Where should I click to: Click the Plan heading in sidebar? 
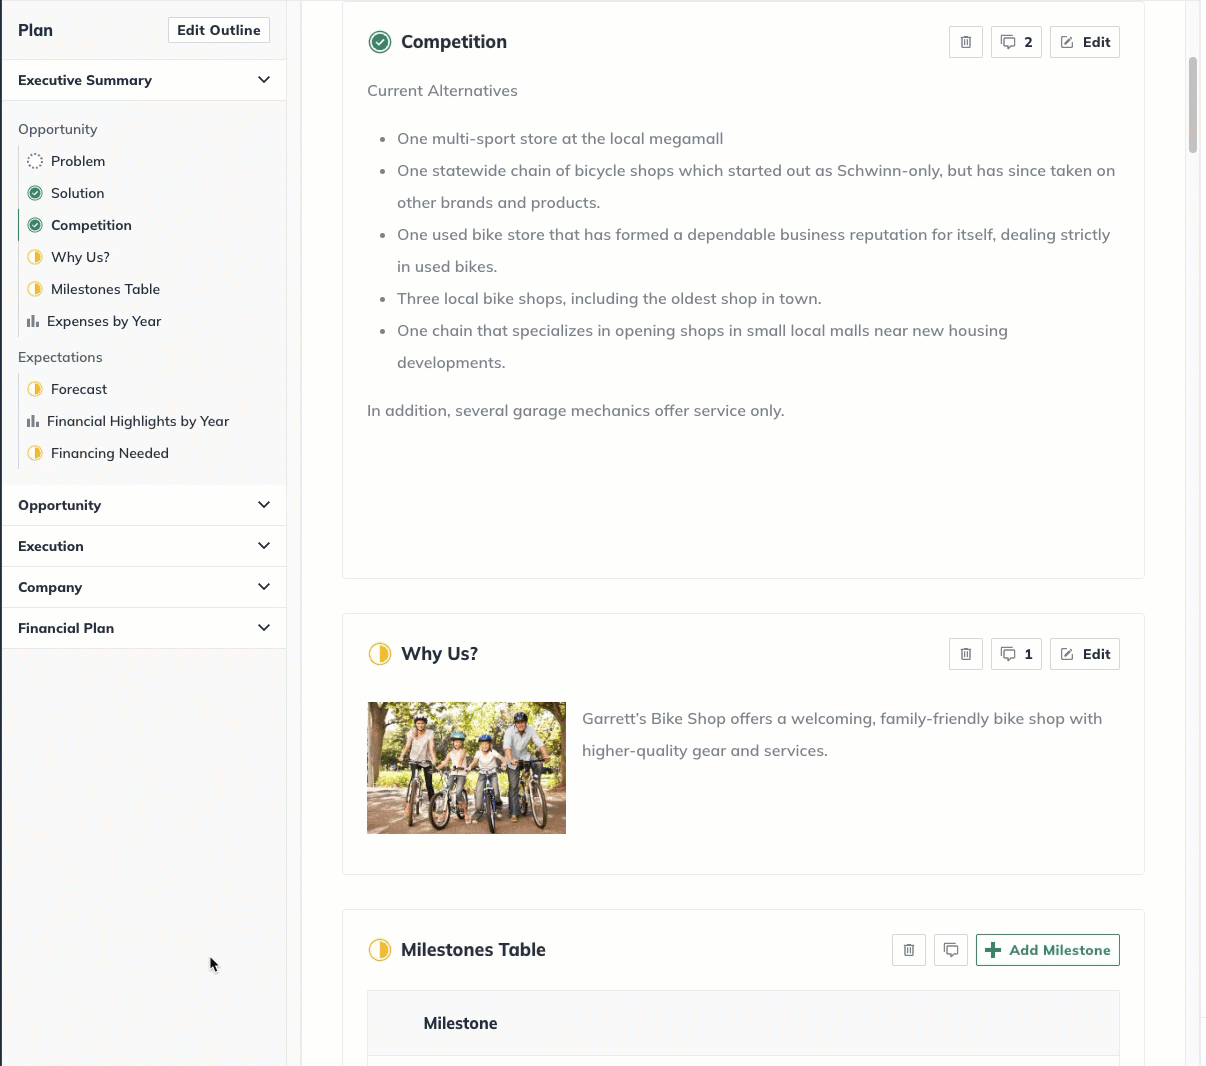point(35,30)
